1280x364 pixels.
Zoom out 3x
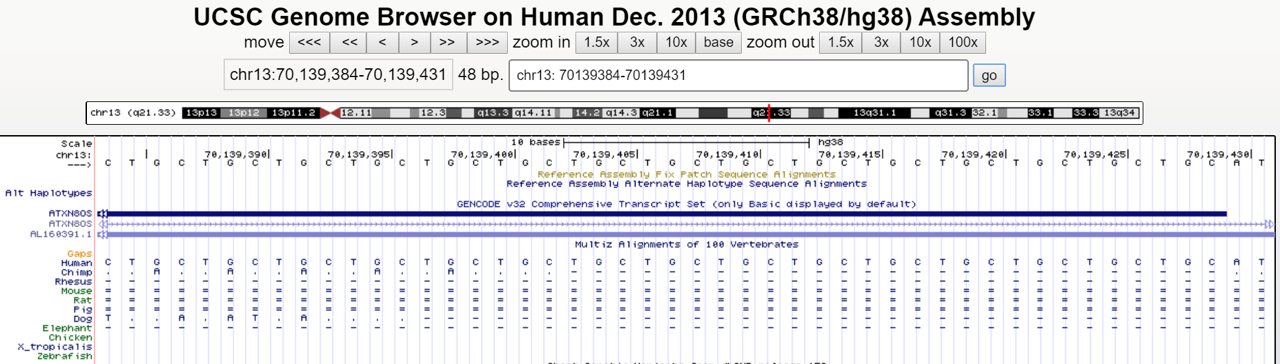pyautogui.click(x=881, y=42)
